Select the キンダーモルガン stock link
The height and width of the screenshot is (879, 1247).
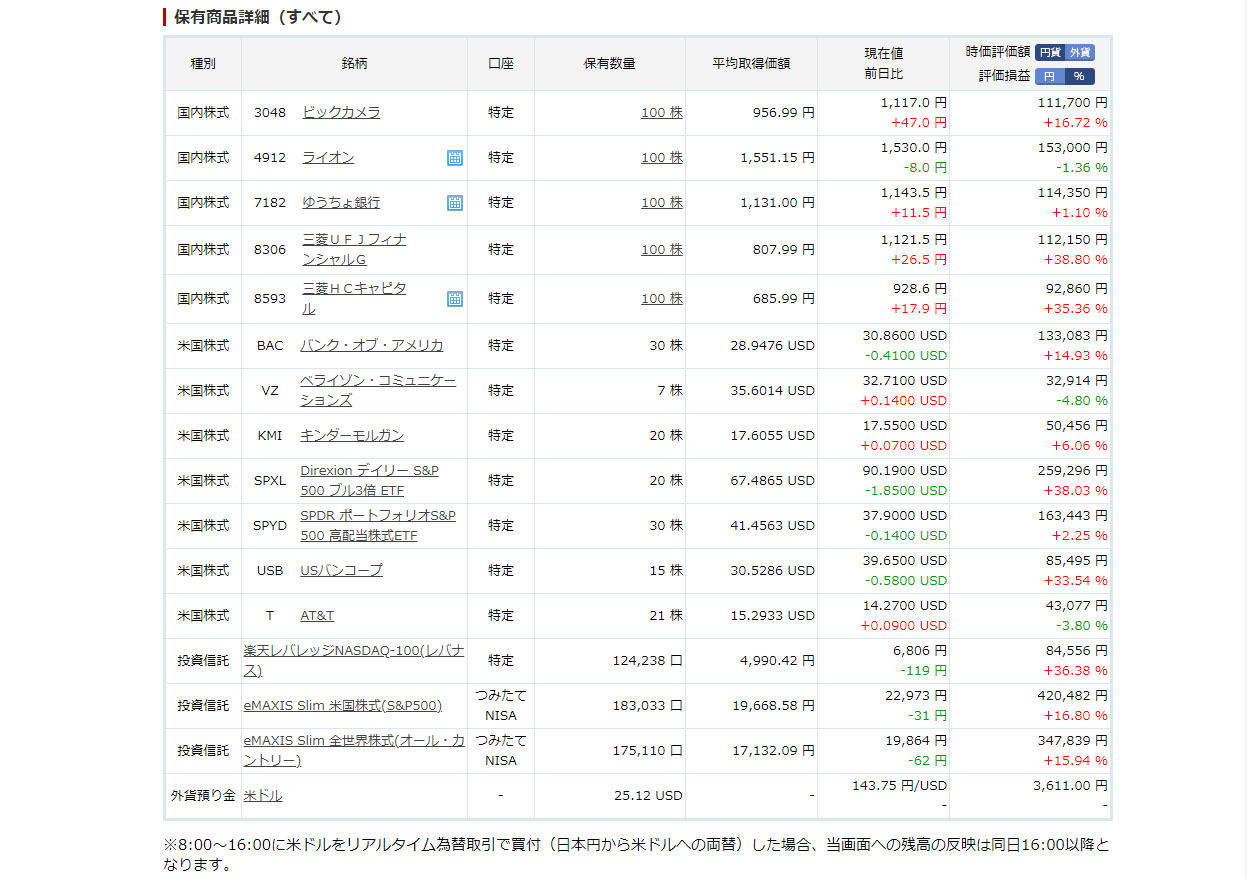[352, 435]
